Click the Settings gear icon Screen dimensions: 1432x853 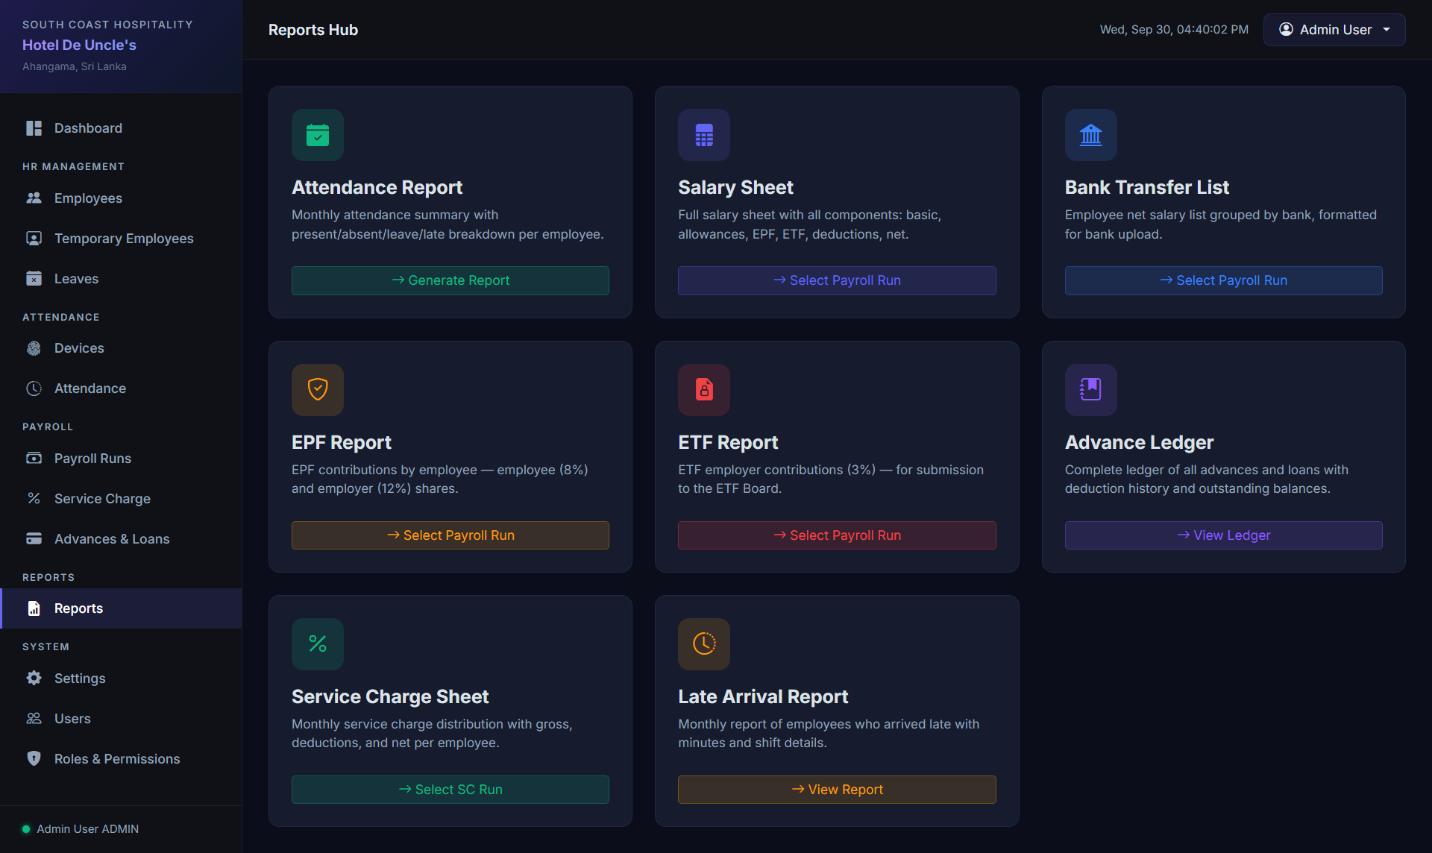click(34, 678)
